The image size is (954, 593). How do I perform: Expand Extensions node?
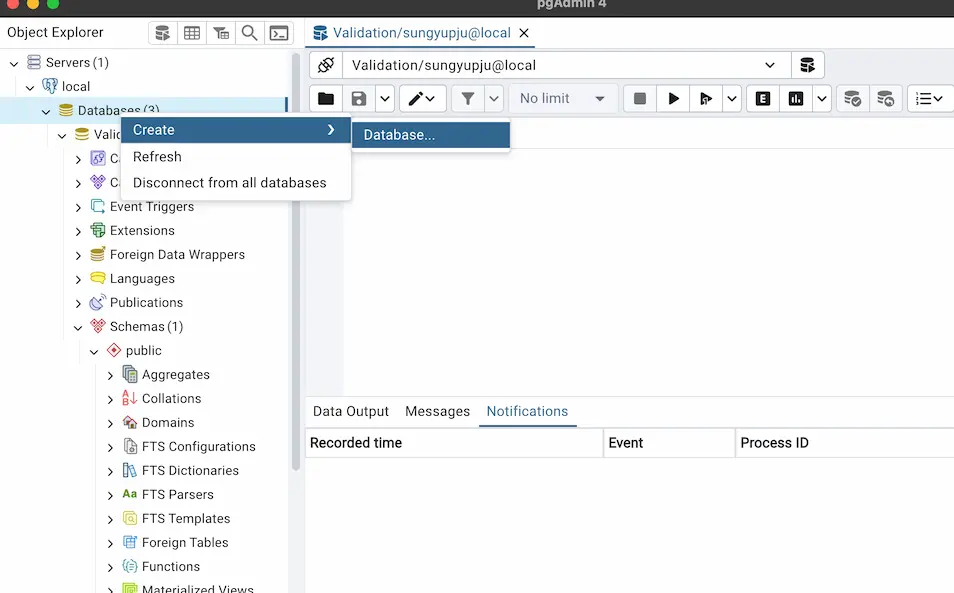[78, 232]
